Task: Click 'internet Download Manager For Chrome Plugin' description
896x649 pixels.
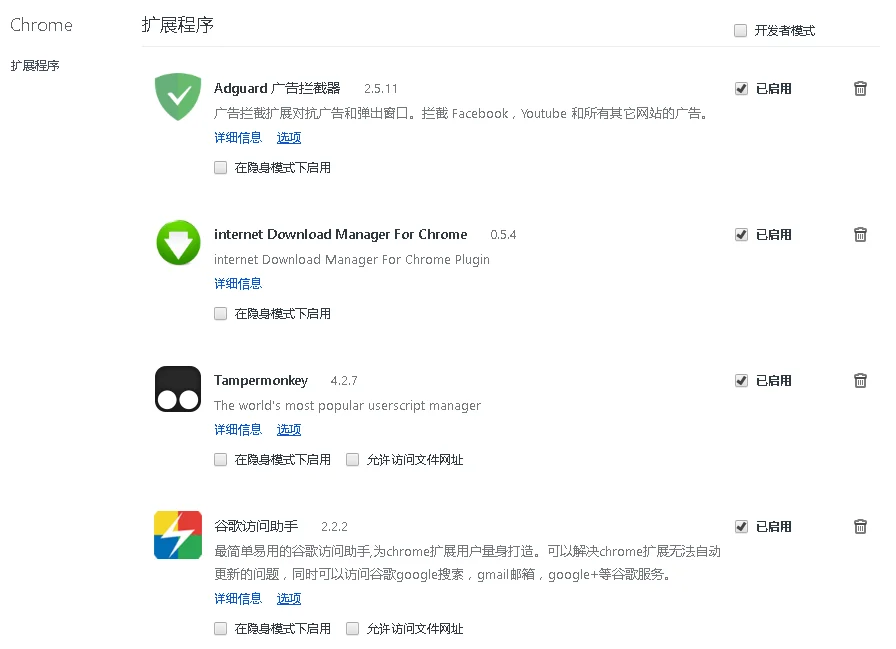Action: [x=351, y=260]
